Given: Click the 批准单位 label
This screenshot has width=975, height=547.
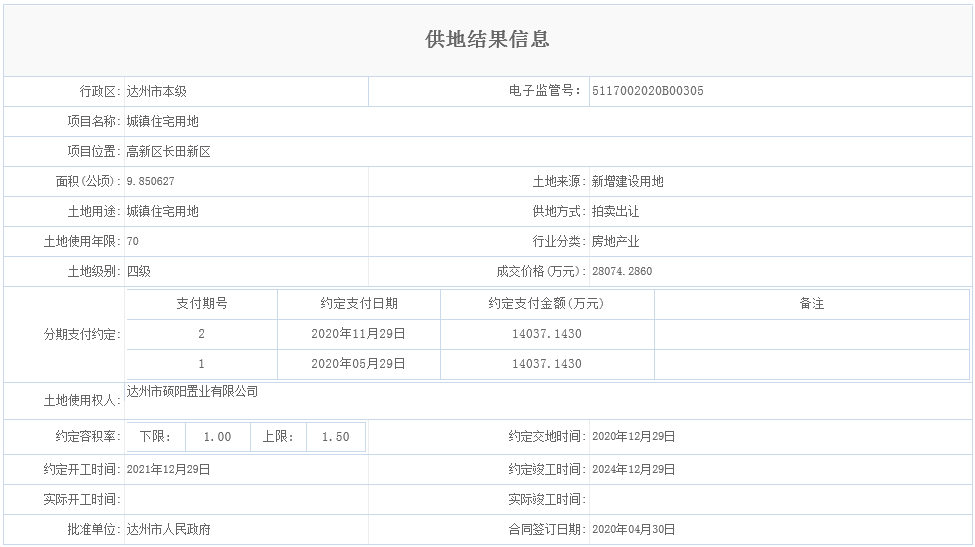Looking at the screenshot, I should 93,529.
